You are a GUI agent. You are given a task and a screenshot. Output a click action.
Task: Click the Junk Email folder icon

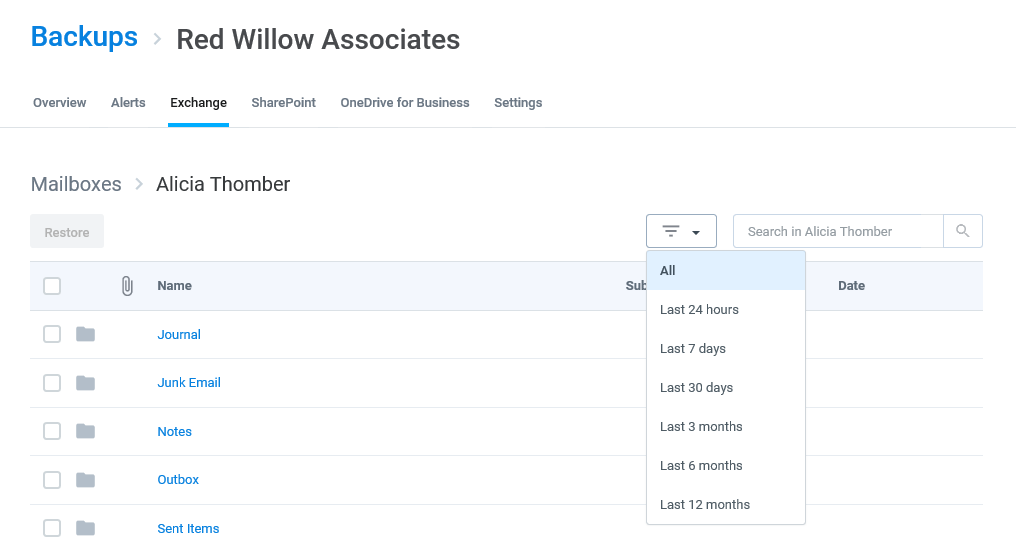click(86, 383)
